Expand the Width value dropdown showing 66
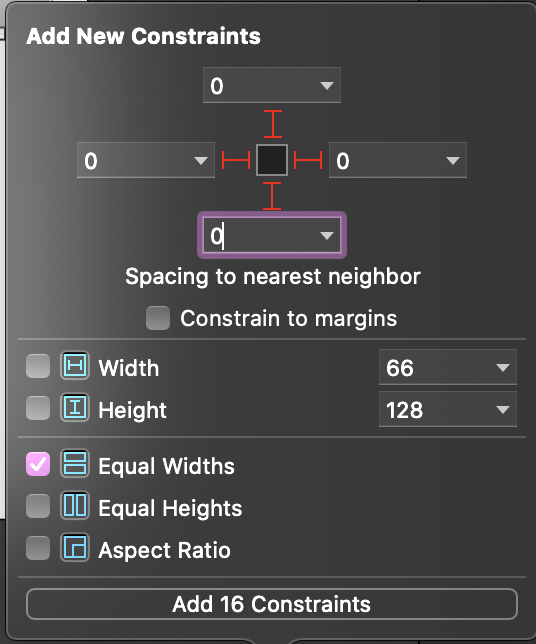The width and height of the screenshot is (536, 644). tap(503, 367)
